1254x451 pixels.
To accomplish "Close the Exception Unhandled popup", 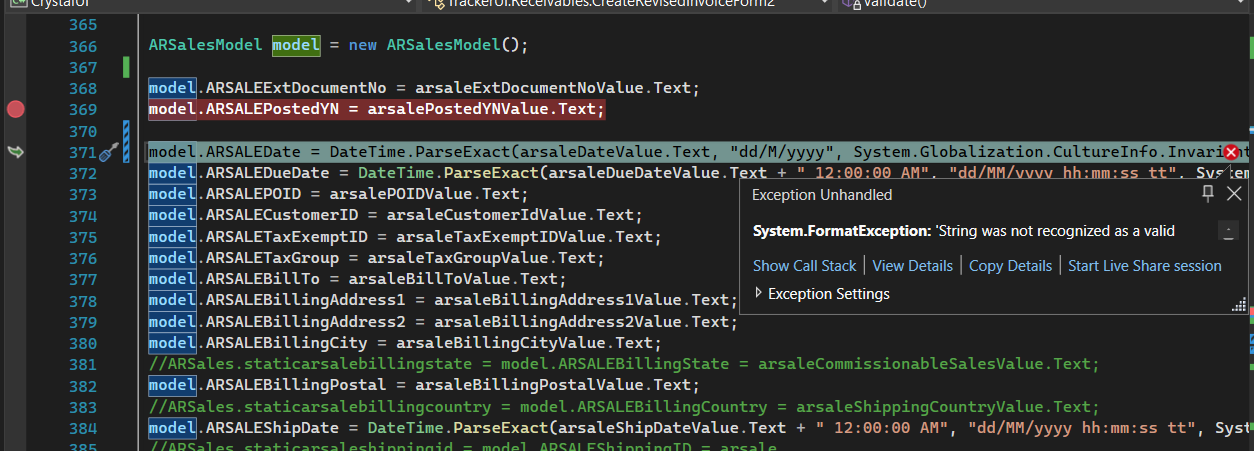I will pos(1234,193).
